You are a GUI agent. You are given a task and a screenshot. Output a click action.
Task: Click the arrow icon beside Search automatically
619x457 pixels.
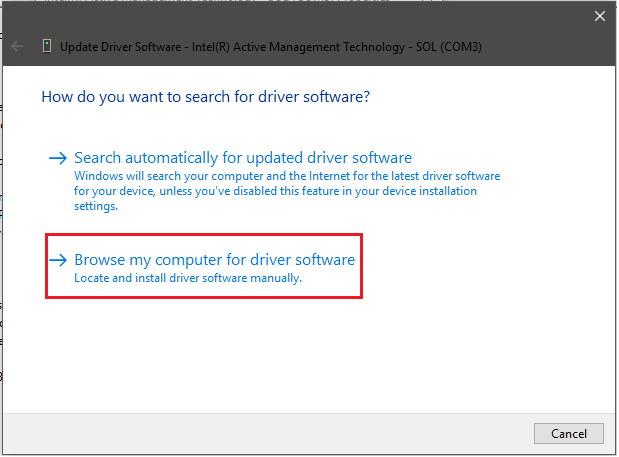coord(58,158)
